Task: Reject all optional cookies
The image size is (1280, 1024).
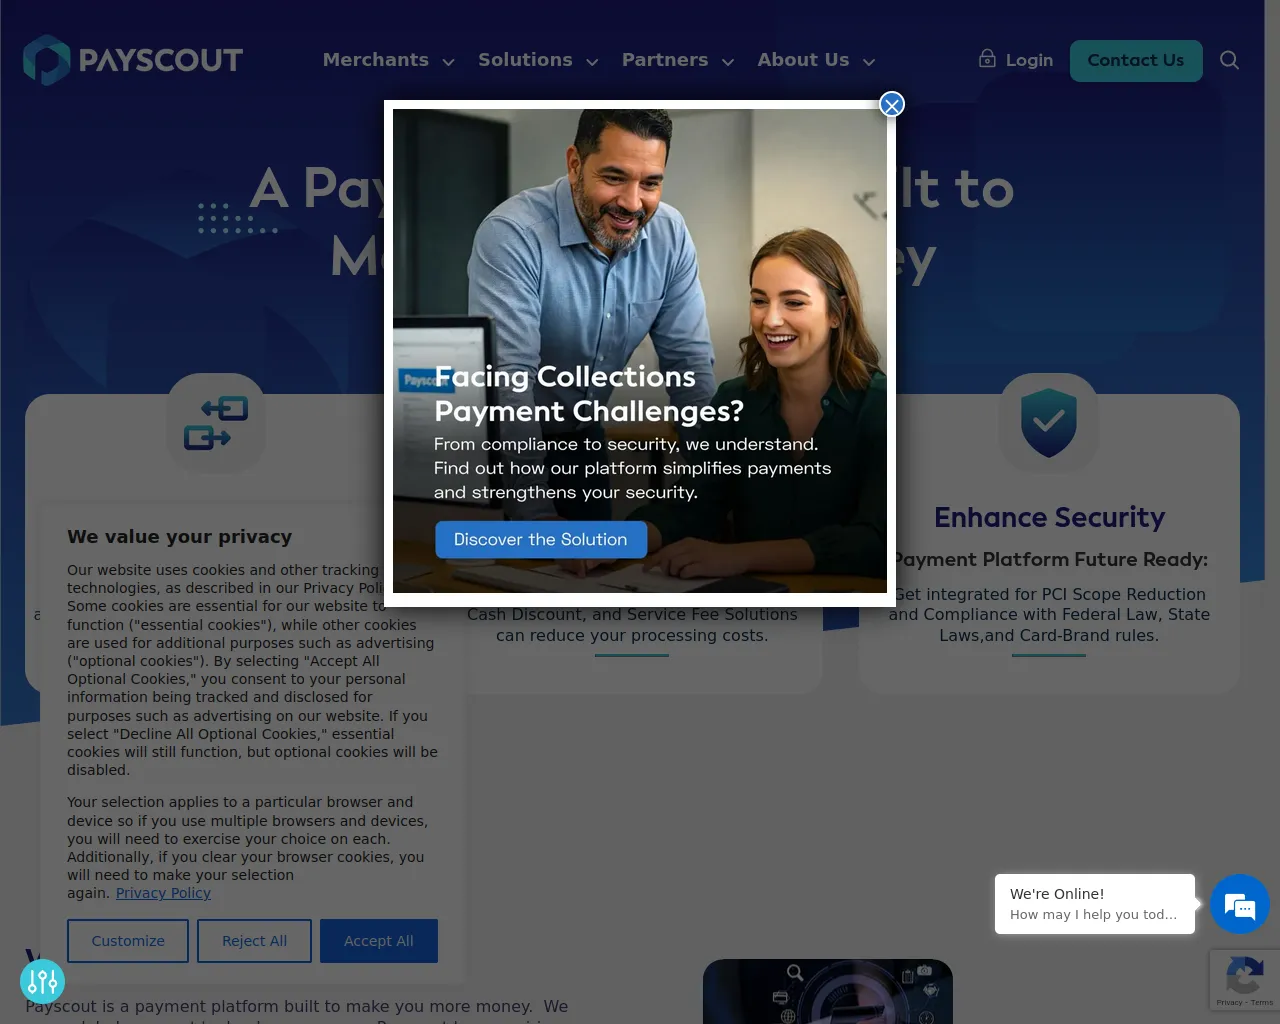Action: coord(254,941)
